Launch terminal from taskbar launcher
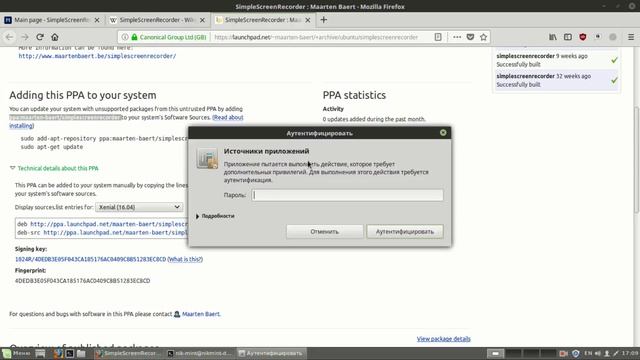 70,353
